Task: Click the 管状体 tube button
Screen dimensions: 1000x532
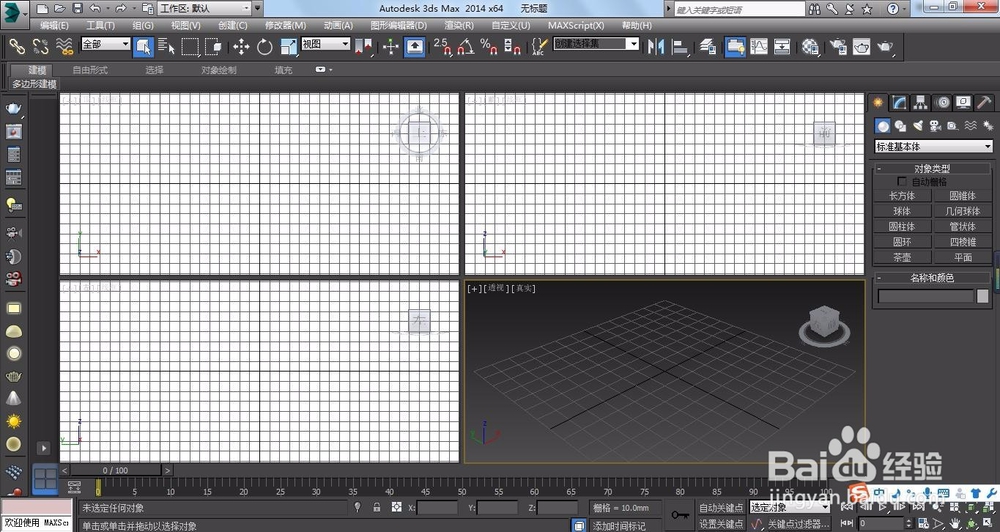Action: pos(962,226)
